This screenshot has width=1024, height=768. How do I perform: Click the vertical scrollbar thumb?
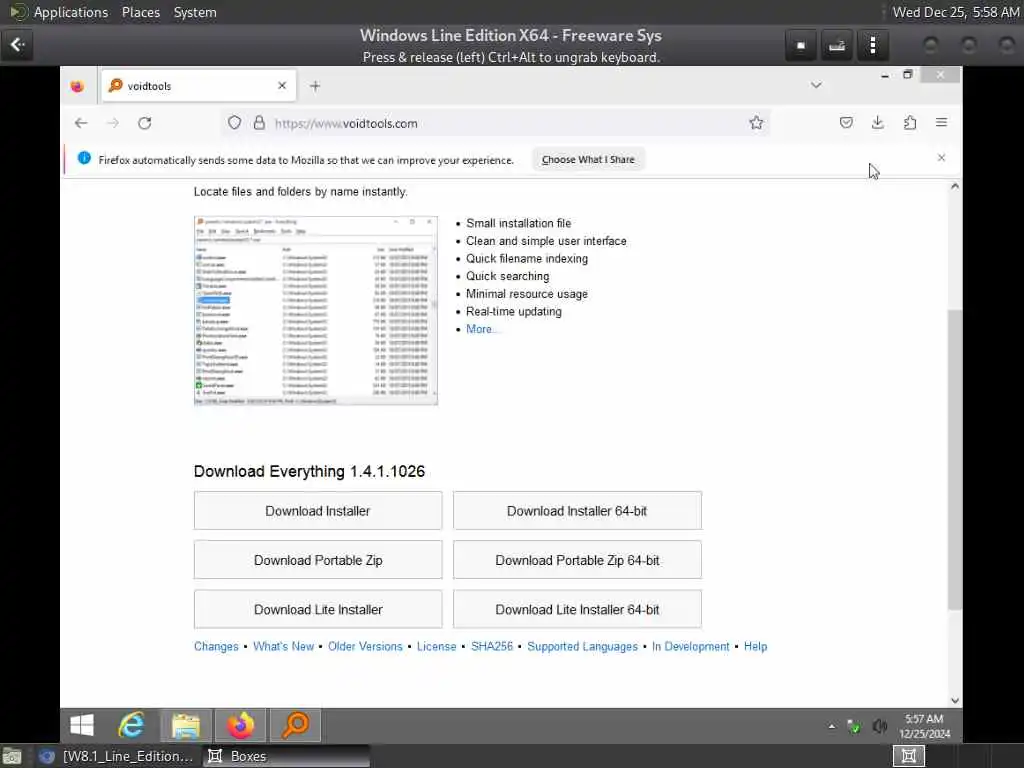click(x=955, y=460)
